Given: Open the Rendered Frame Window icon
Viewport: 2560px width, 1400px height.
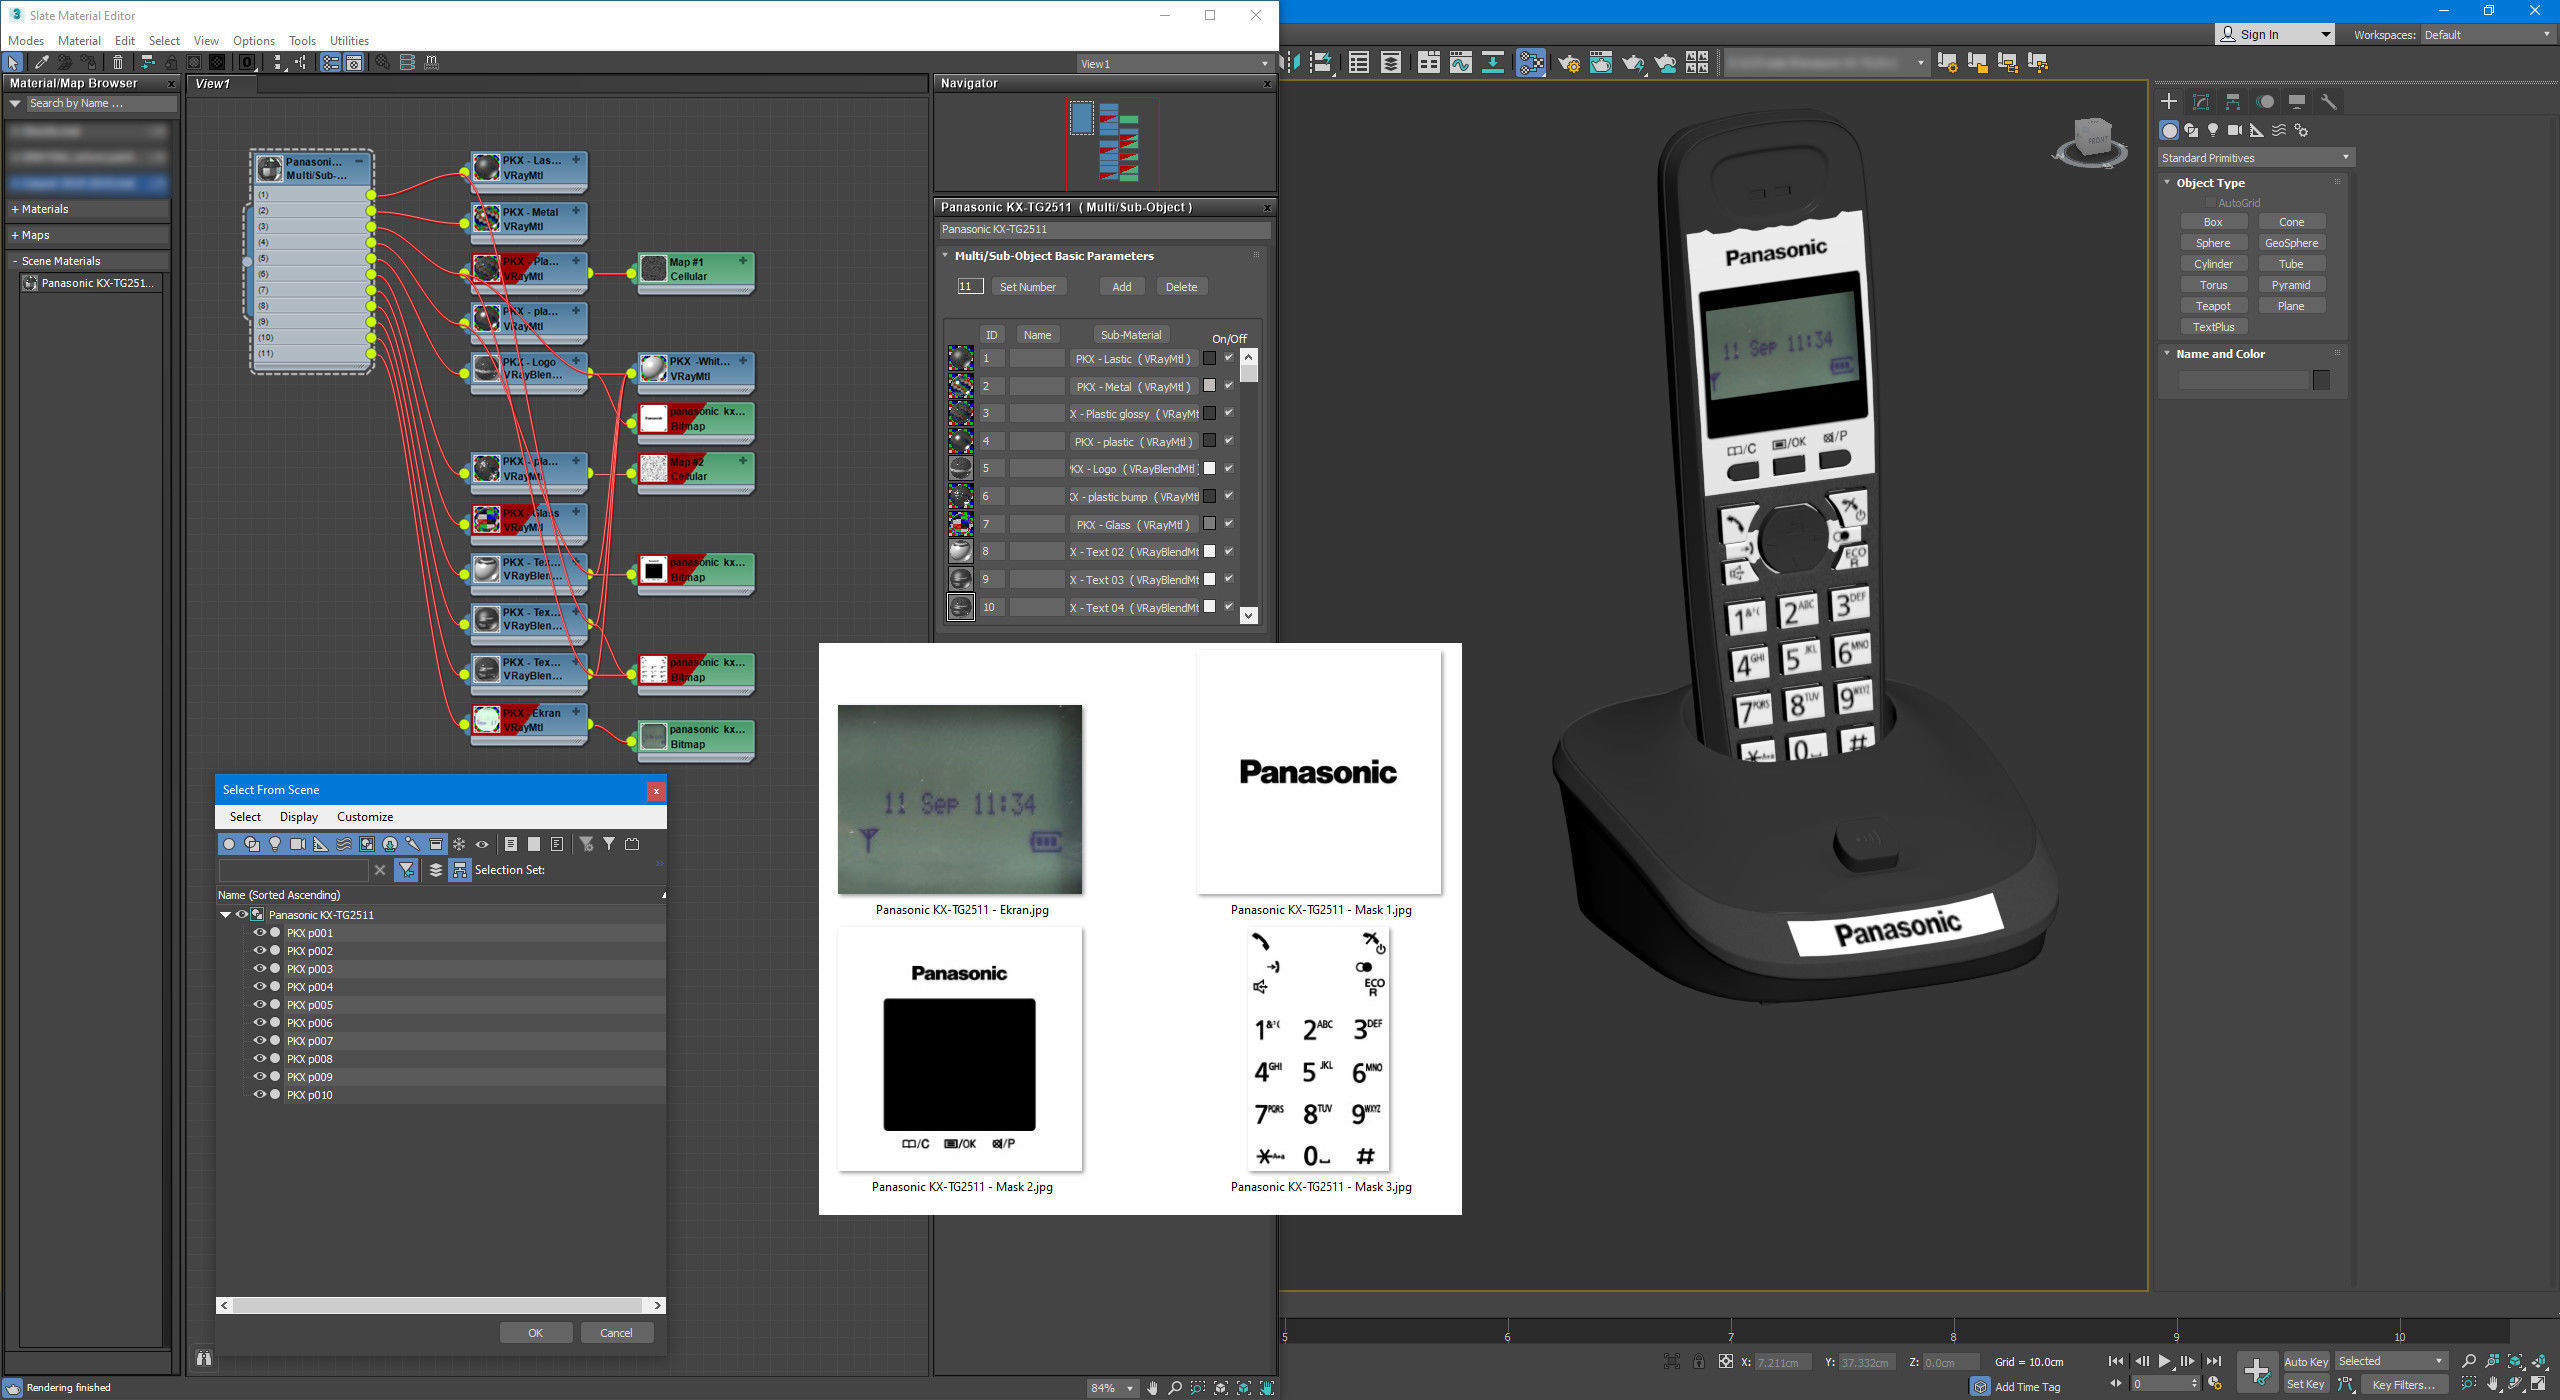Looking at the screenshot, I should (x=1601, y=62).
